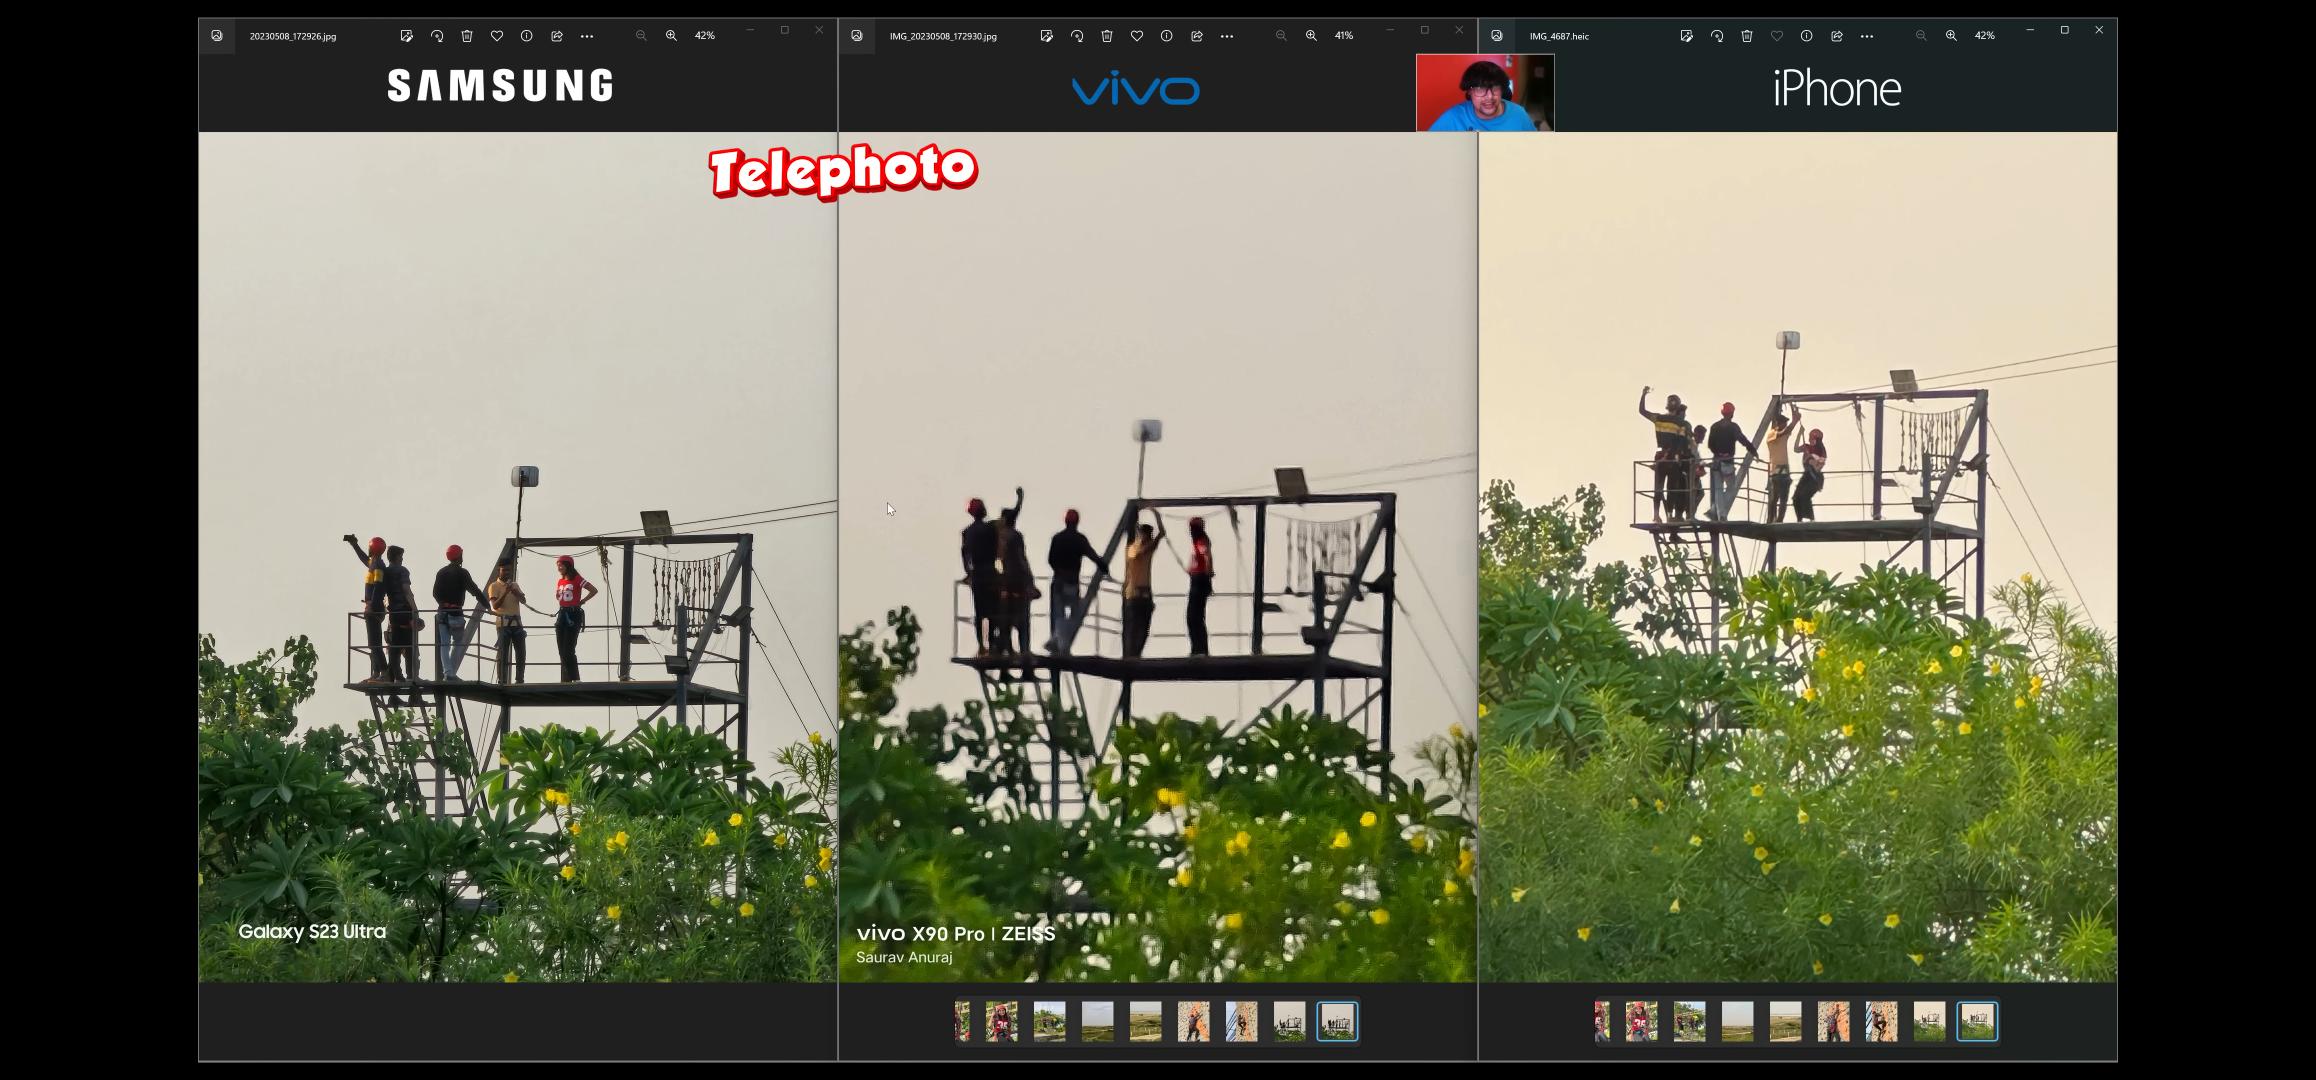Screen dimensions: 2316x1080
Task: Open climber with blue stripes thumbnail, vivo filmstrip
Action: click(1241, 1022)
